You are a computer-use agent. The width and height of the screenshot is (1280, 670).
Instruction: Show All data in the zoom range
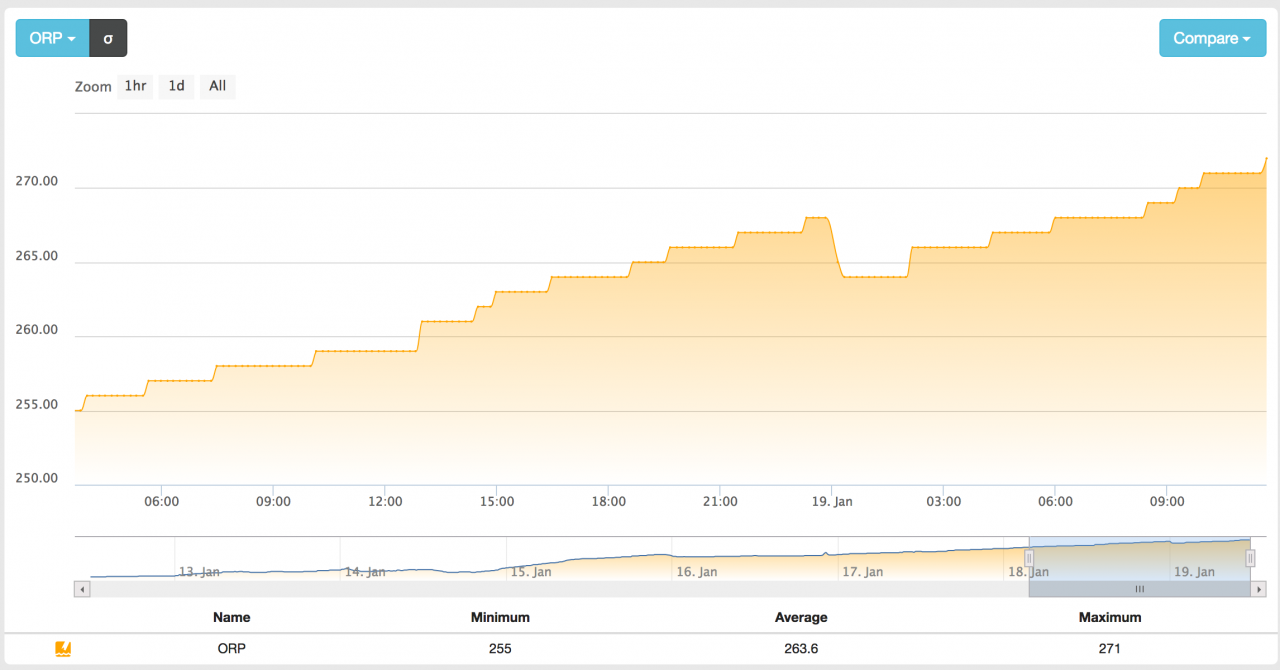coord(217,86)
